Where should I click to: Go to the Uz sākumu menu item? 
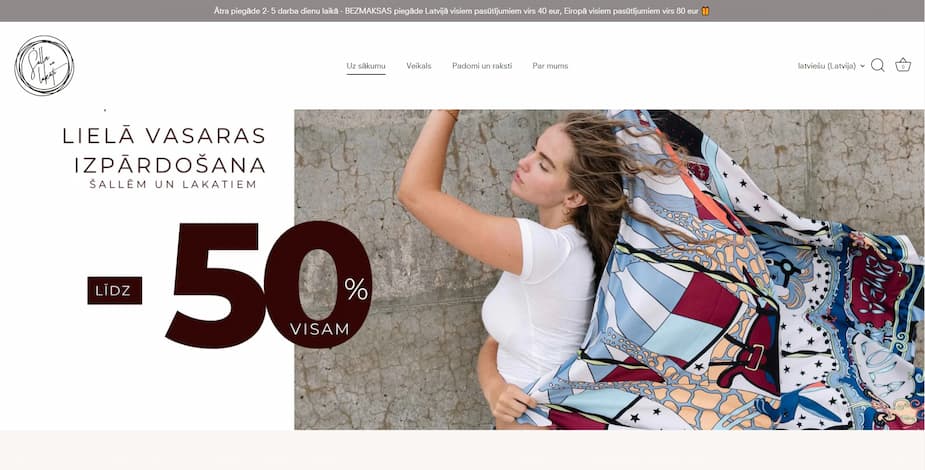click(x=366, y=66)
